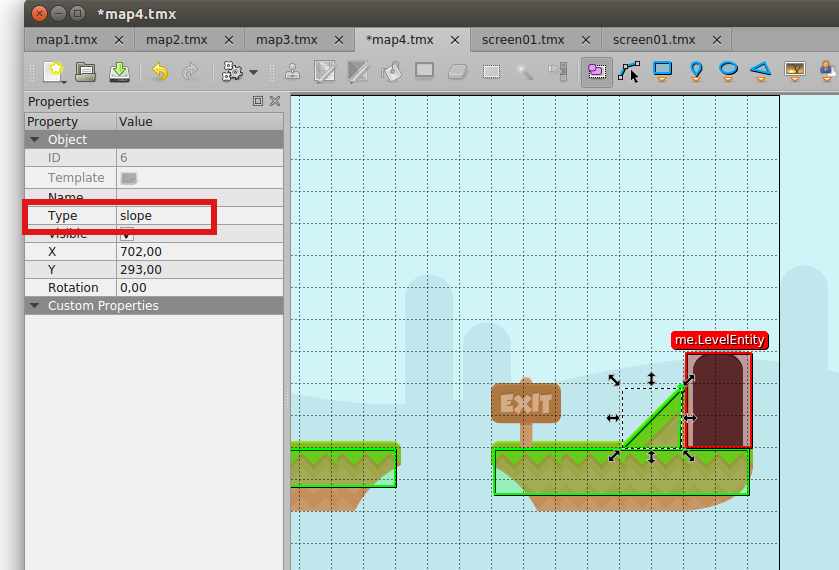
Task: Choose the Insert Rectangle tool
Action: [x=662, y=71]
